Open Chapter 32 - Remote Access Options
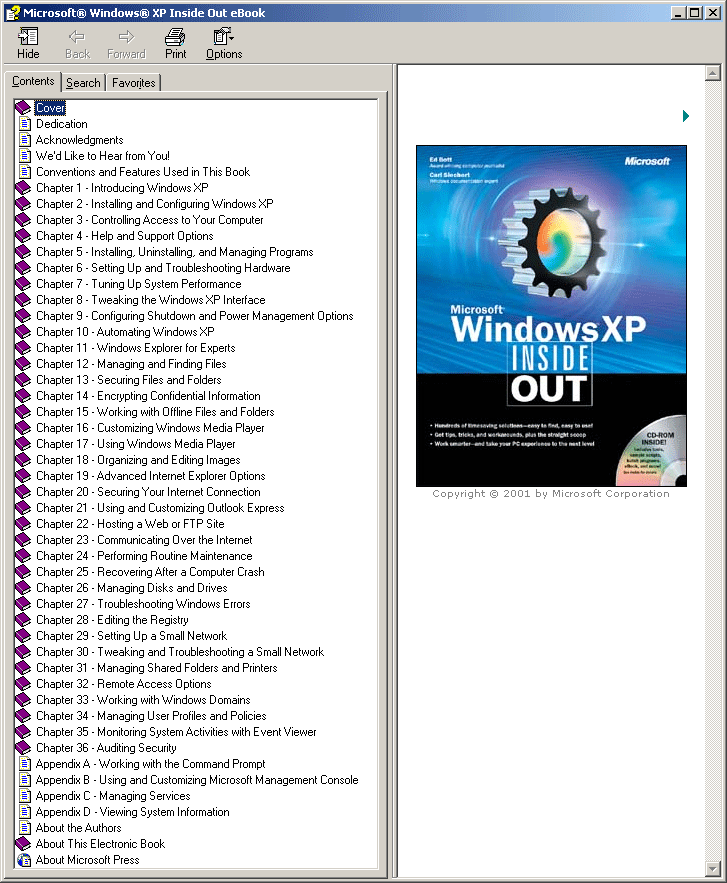The image size is (727, 883). point(123,684)
